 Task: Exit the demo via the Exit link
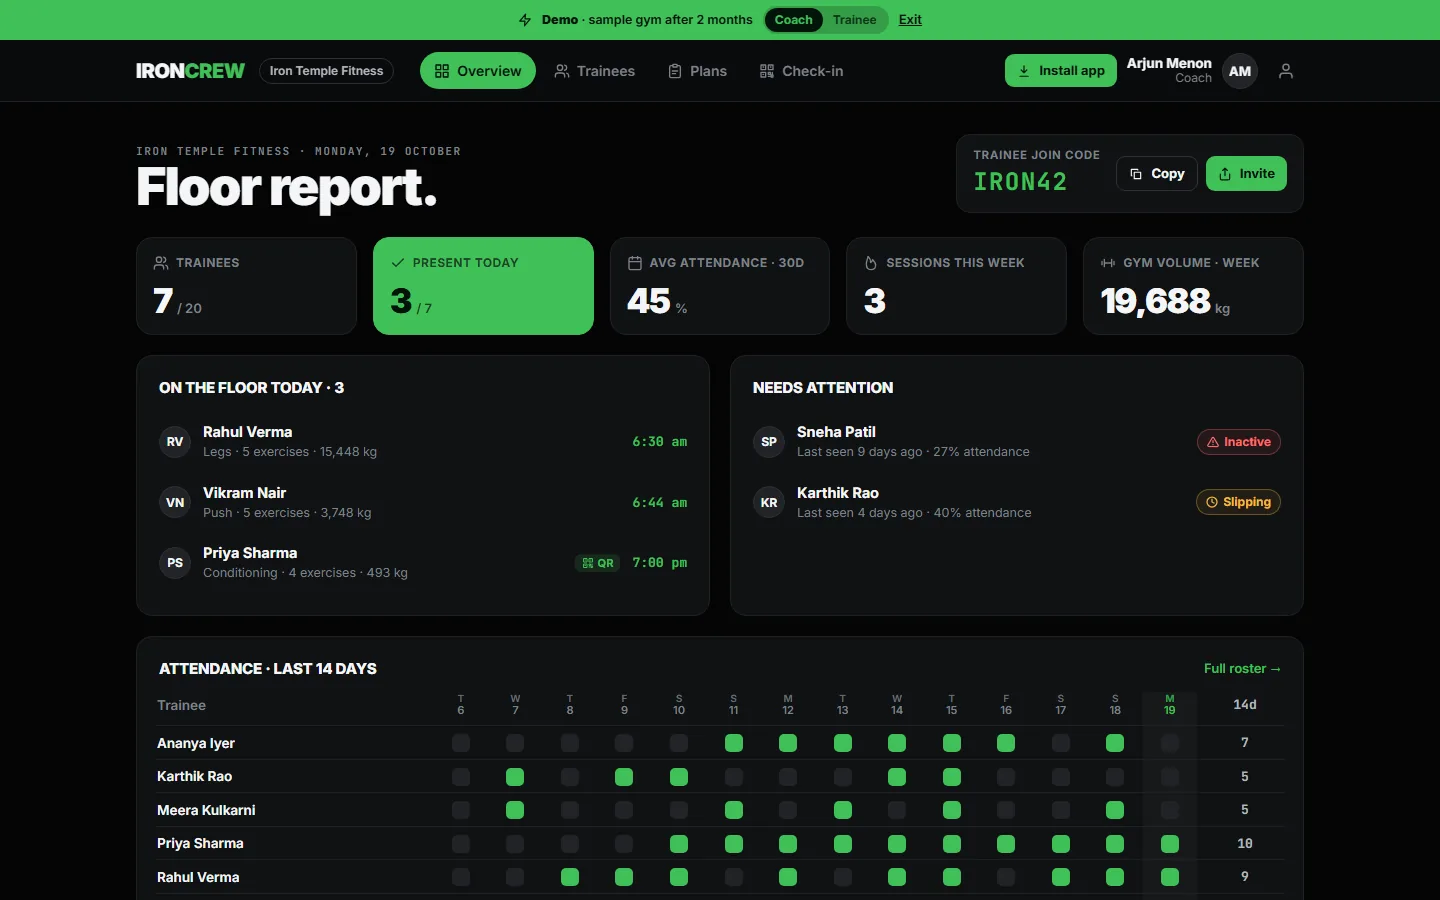[910, 20]
